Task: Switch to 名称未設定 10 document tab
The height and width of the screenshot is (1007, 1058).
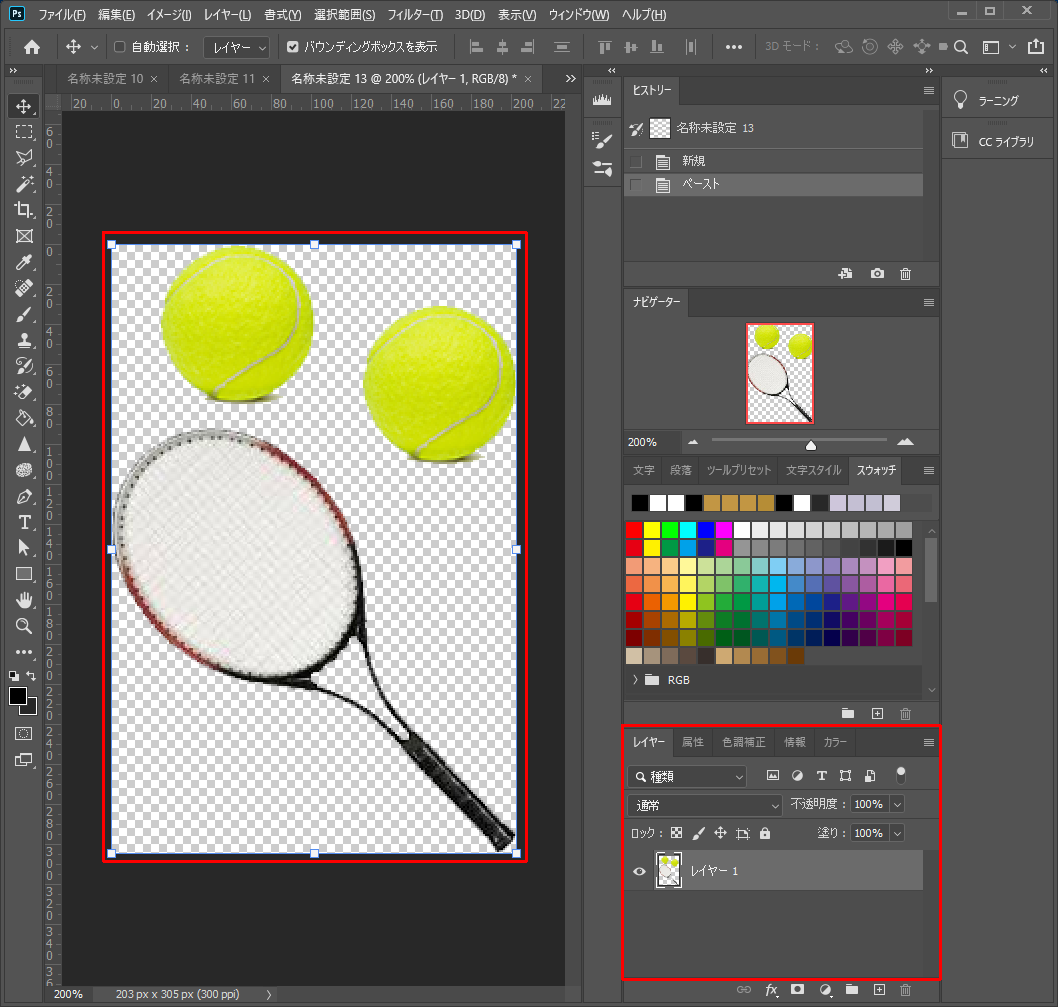Action: 105,79
